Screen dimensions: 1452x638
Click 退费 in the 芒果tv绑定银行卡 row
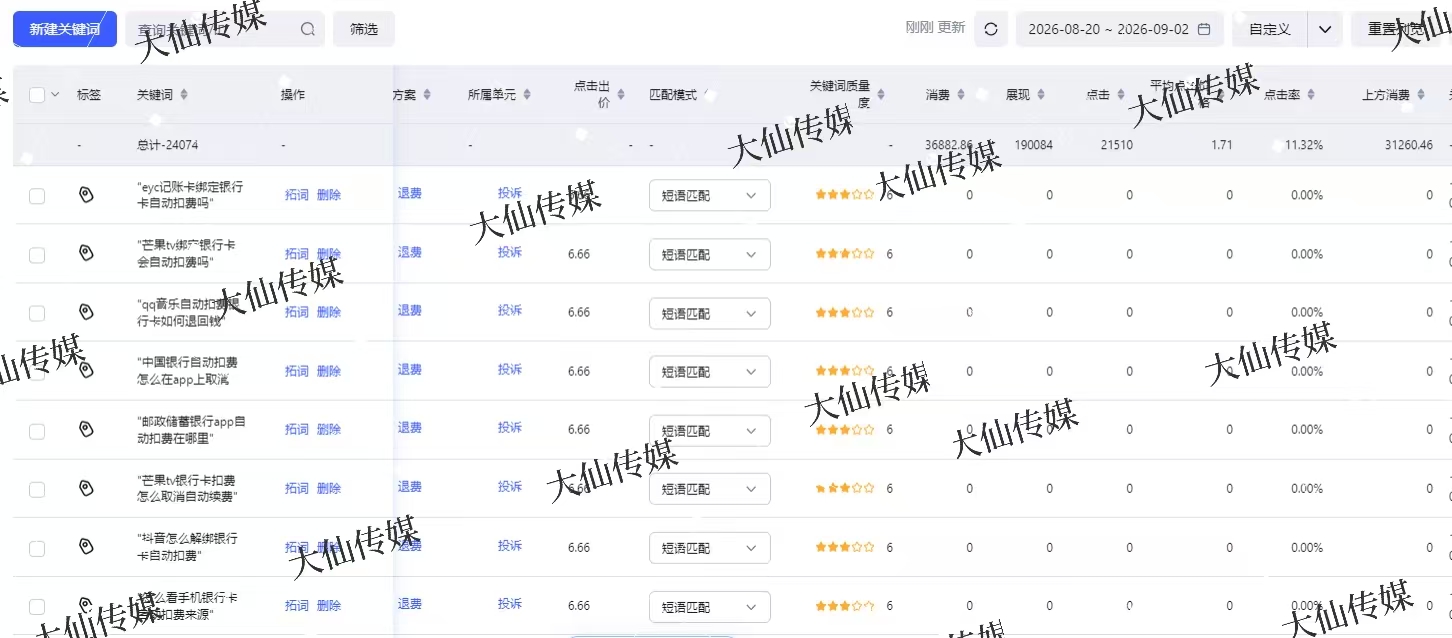pyautogui.click(x=410, y=252)
